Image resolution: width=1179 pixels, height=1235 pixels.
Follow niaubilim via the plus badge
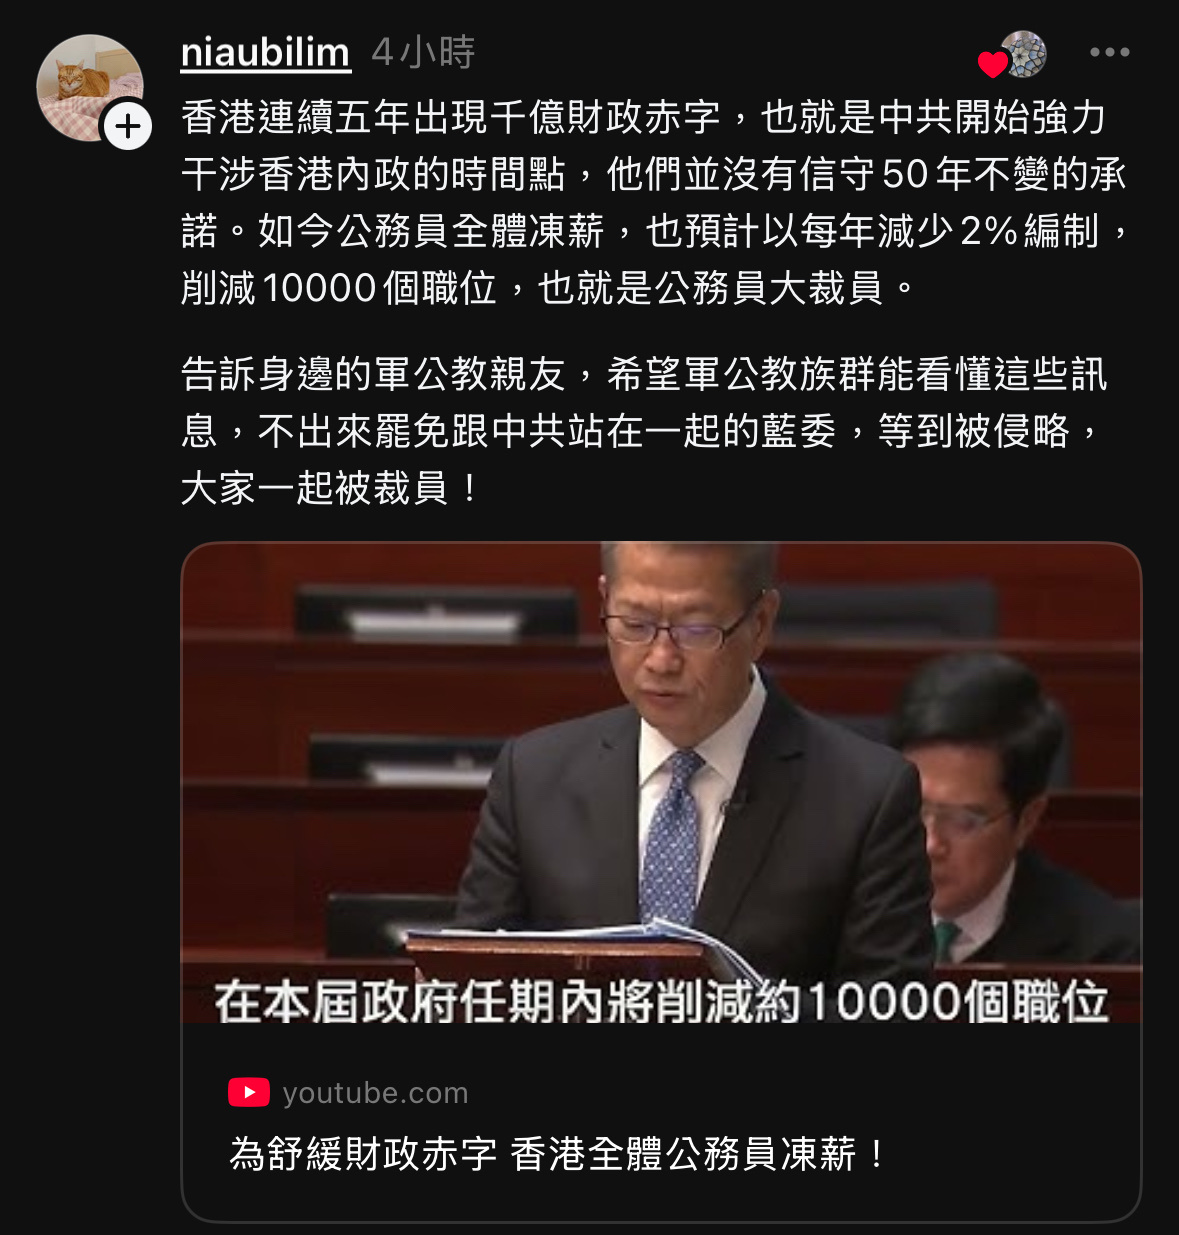pos(128,127)
